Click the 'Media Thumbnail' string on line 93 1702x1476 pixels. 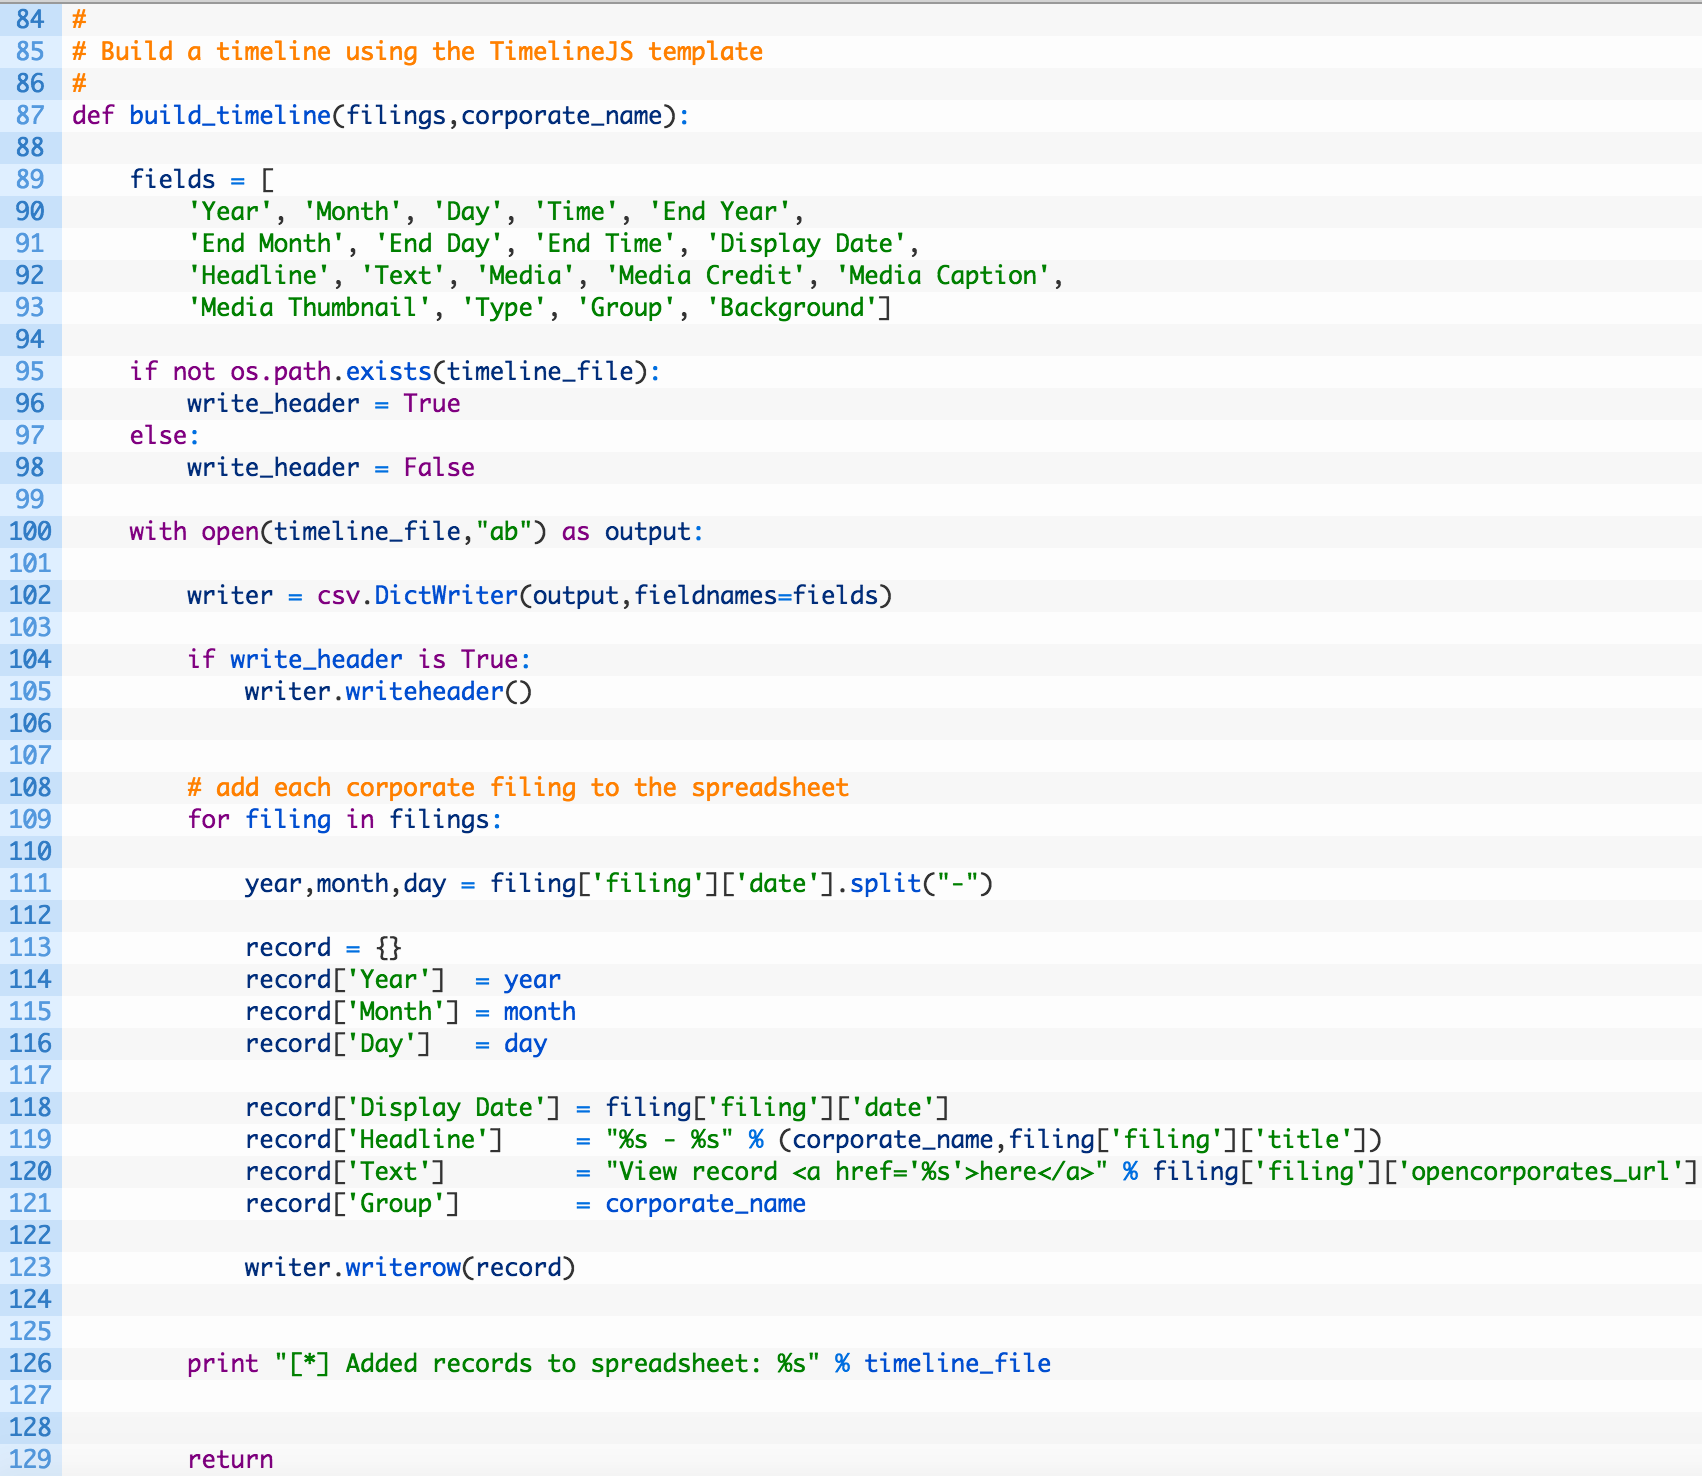click(x=309, y=308)
